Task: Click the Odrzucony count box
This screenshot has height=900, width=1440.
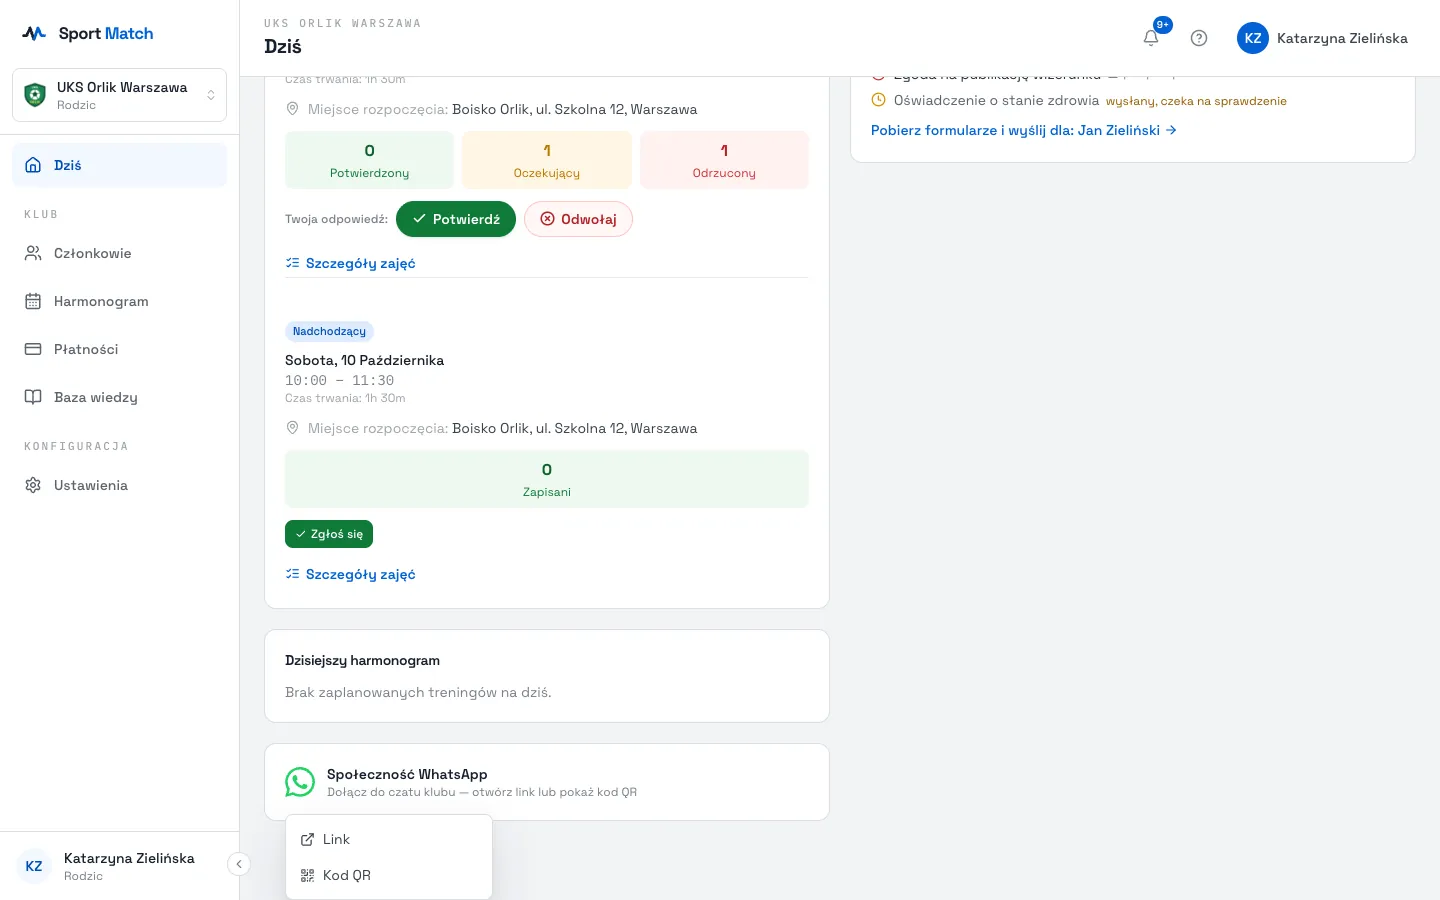Action: tap(724, 160)
